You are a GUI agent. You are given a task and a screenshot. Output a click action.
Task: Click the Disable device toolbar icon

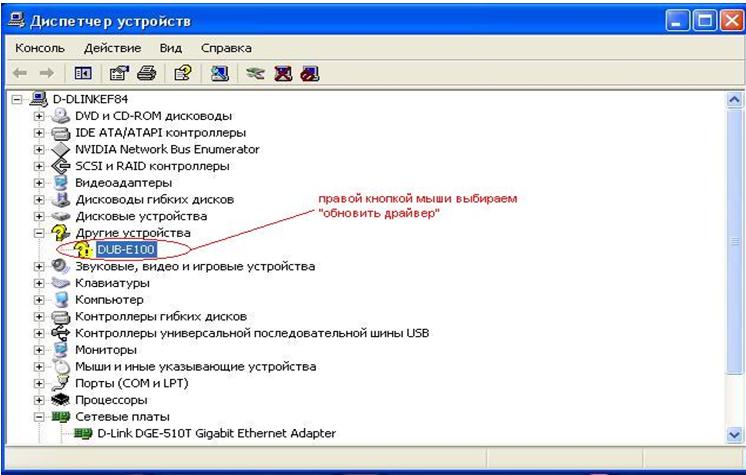coord(310,73)
